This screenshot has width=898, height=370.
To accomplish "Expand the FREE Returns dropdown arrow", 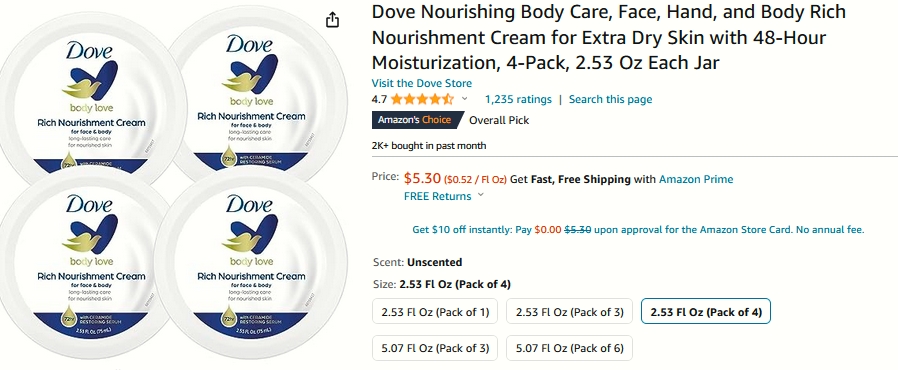I will tap(480, 195).
